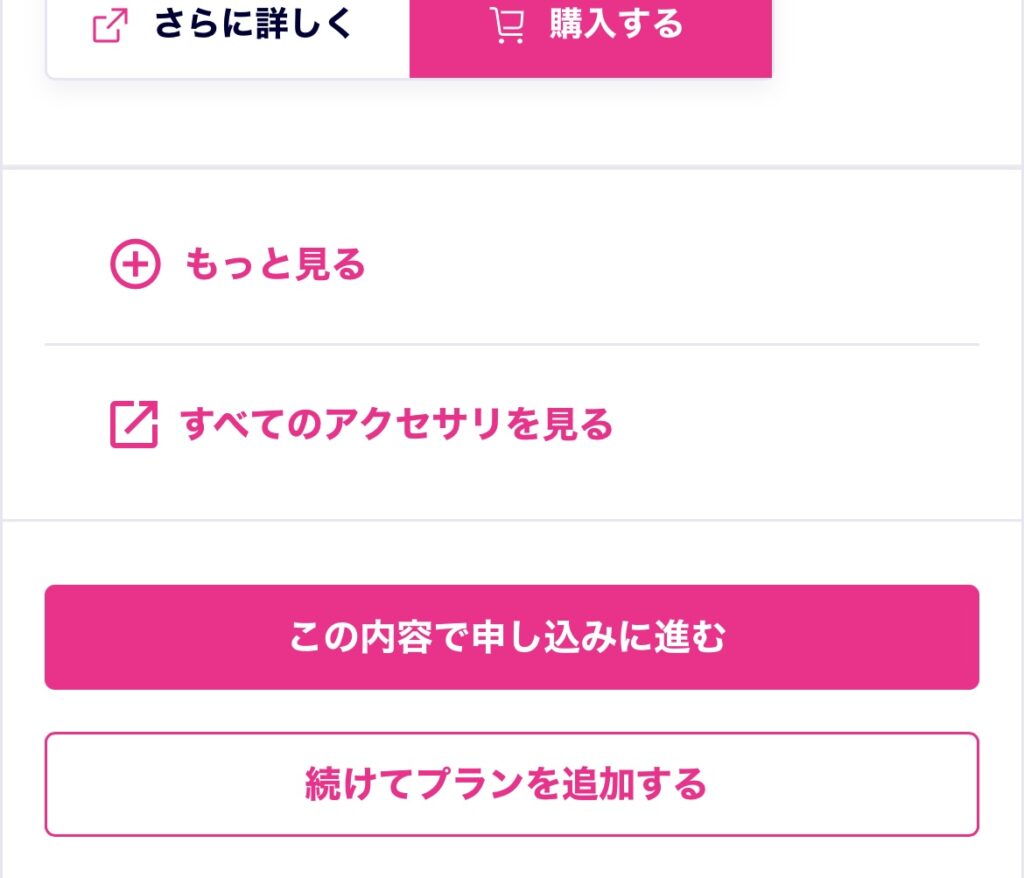1024x878 pixels.
Task: Proceed to application with the pink button
Action: (x=511, y=637)
